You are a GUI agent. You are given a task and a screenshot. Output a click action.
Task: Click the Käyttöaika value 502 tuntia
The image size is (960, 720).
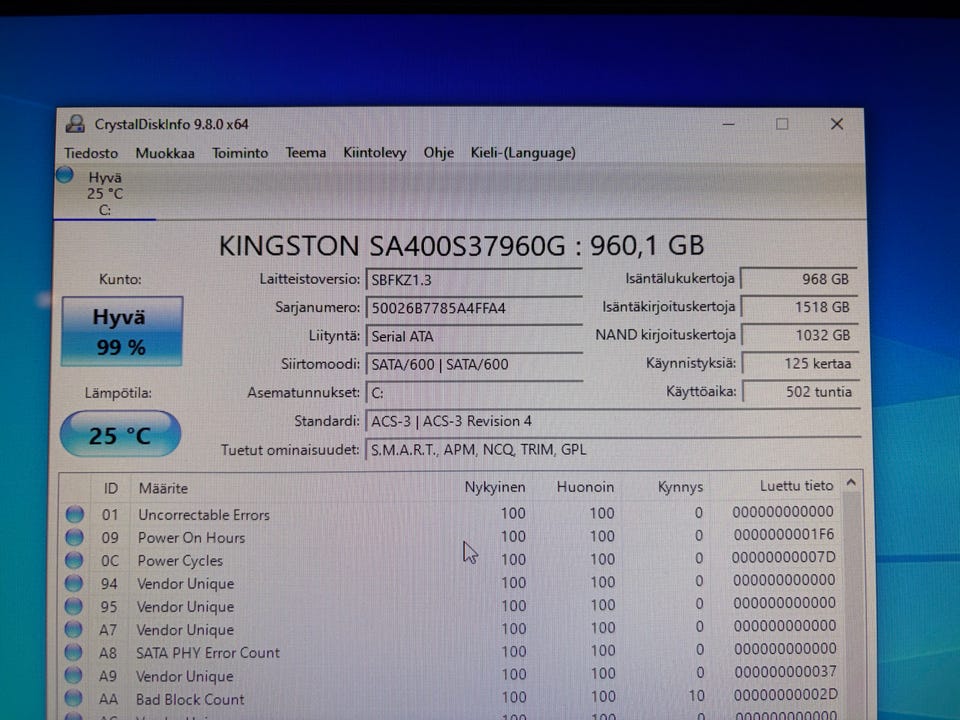tap(800, 392)
